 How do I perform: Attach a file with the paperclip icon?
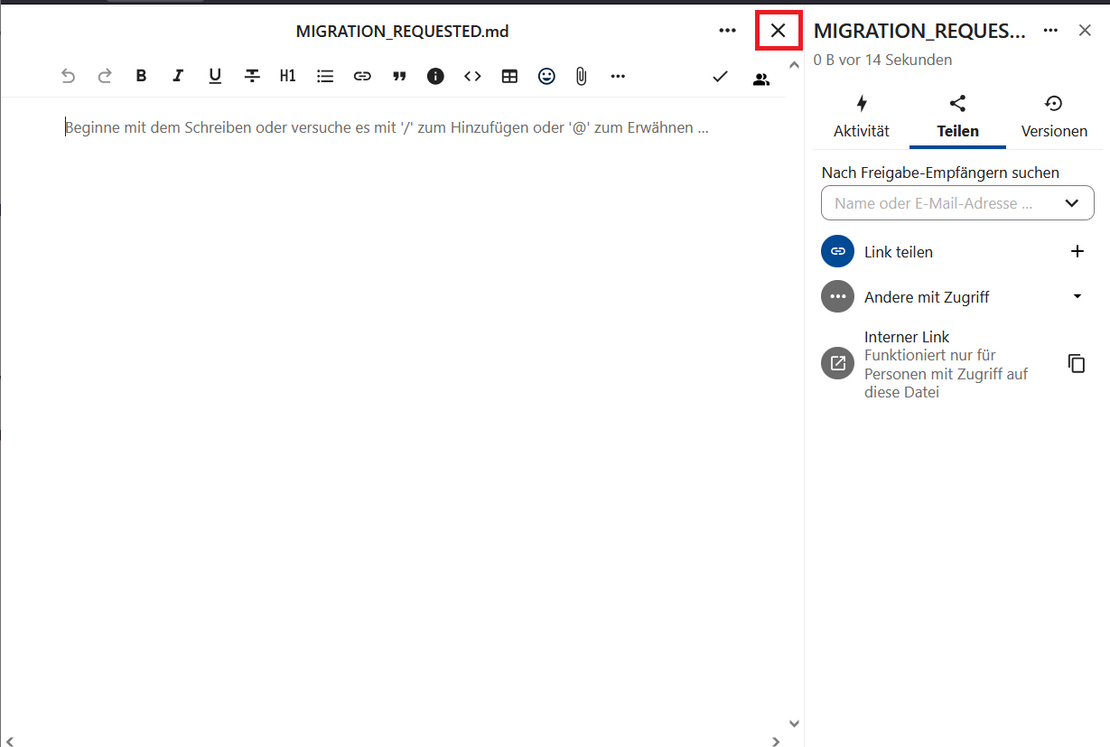(581, 76)
